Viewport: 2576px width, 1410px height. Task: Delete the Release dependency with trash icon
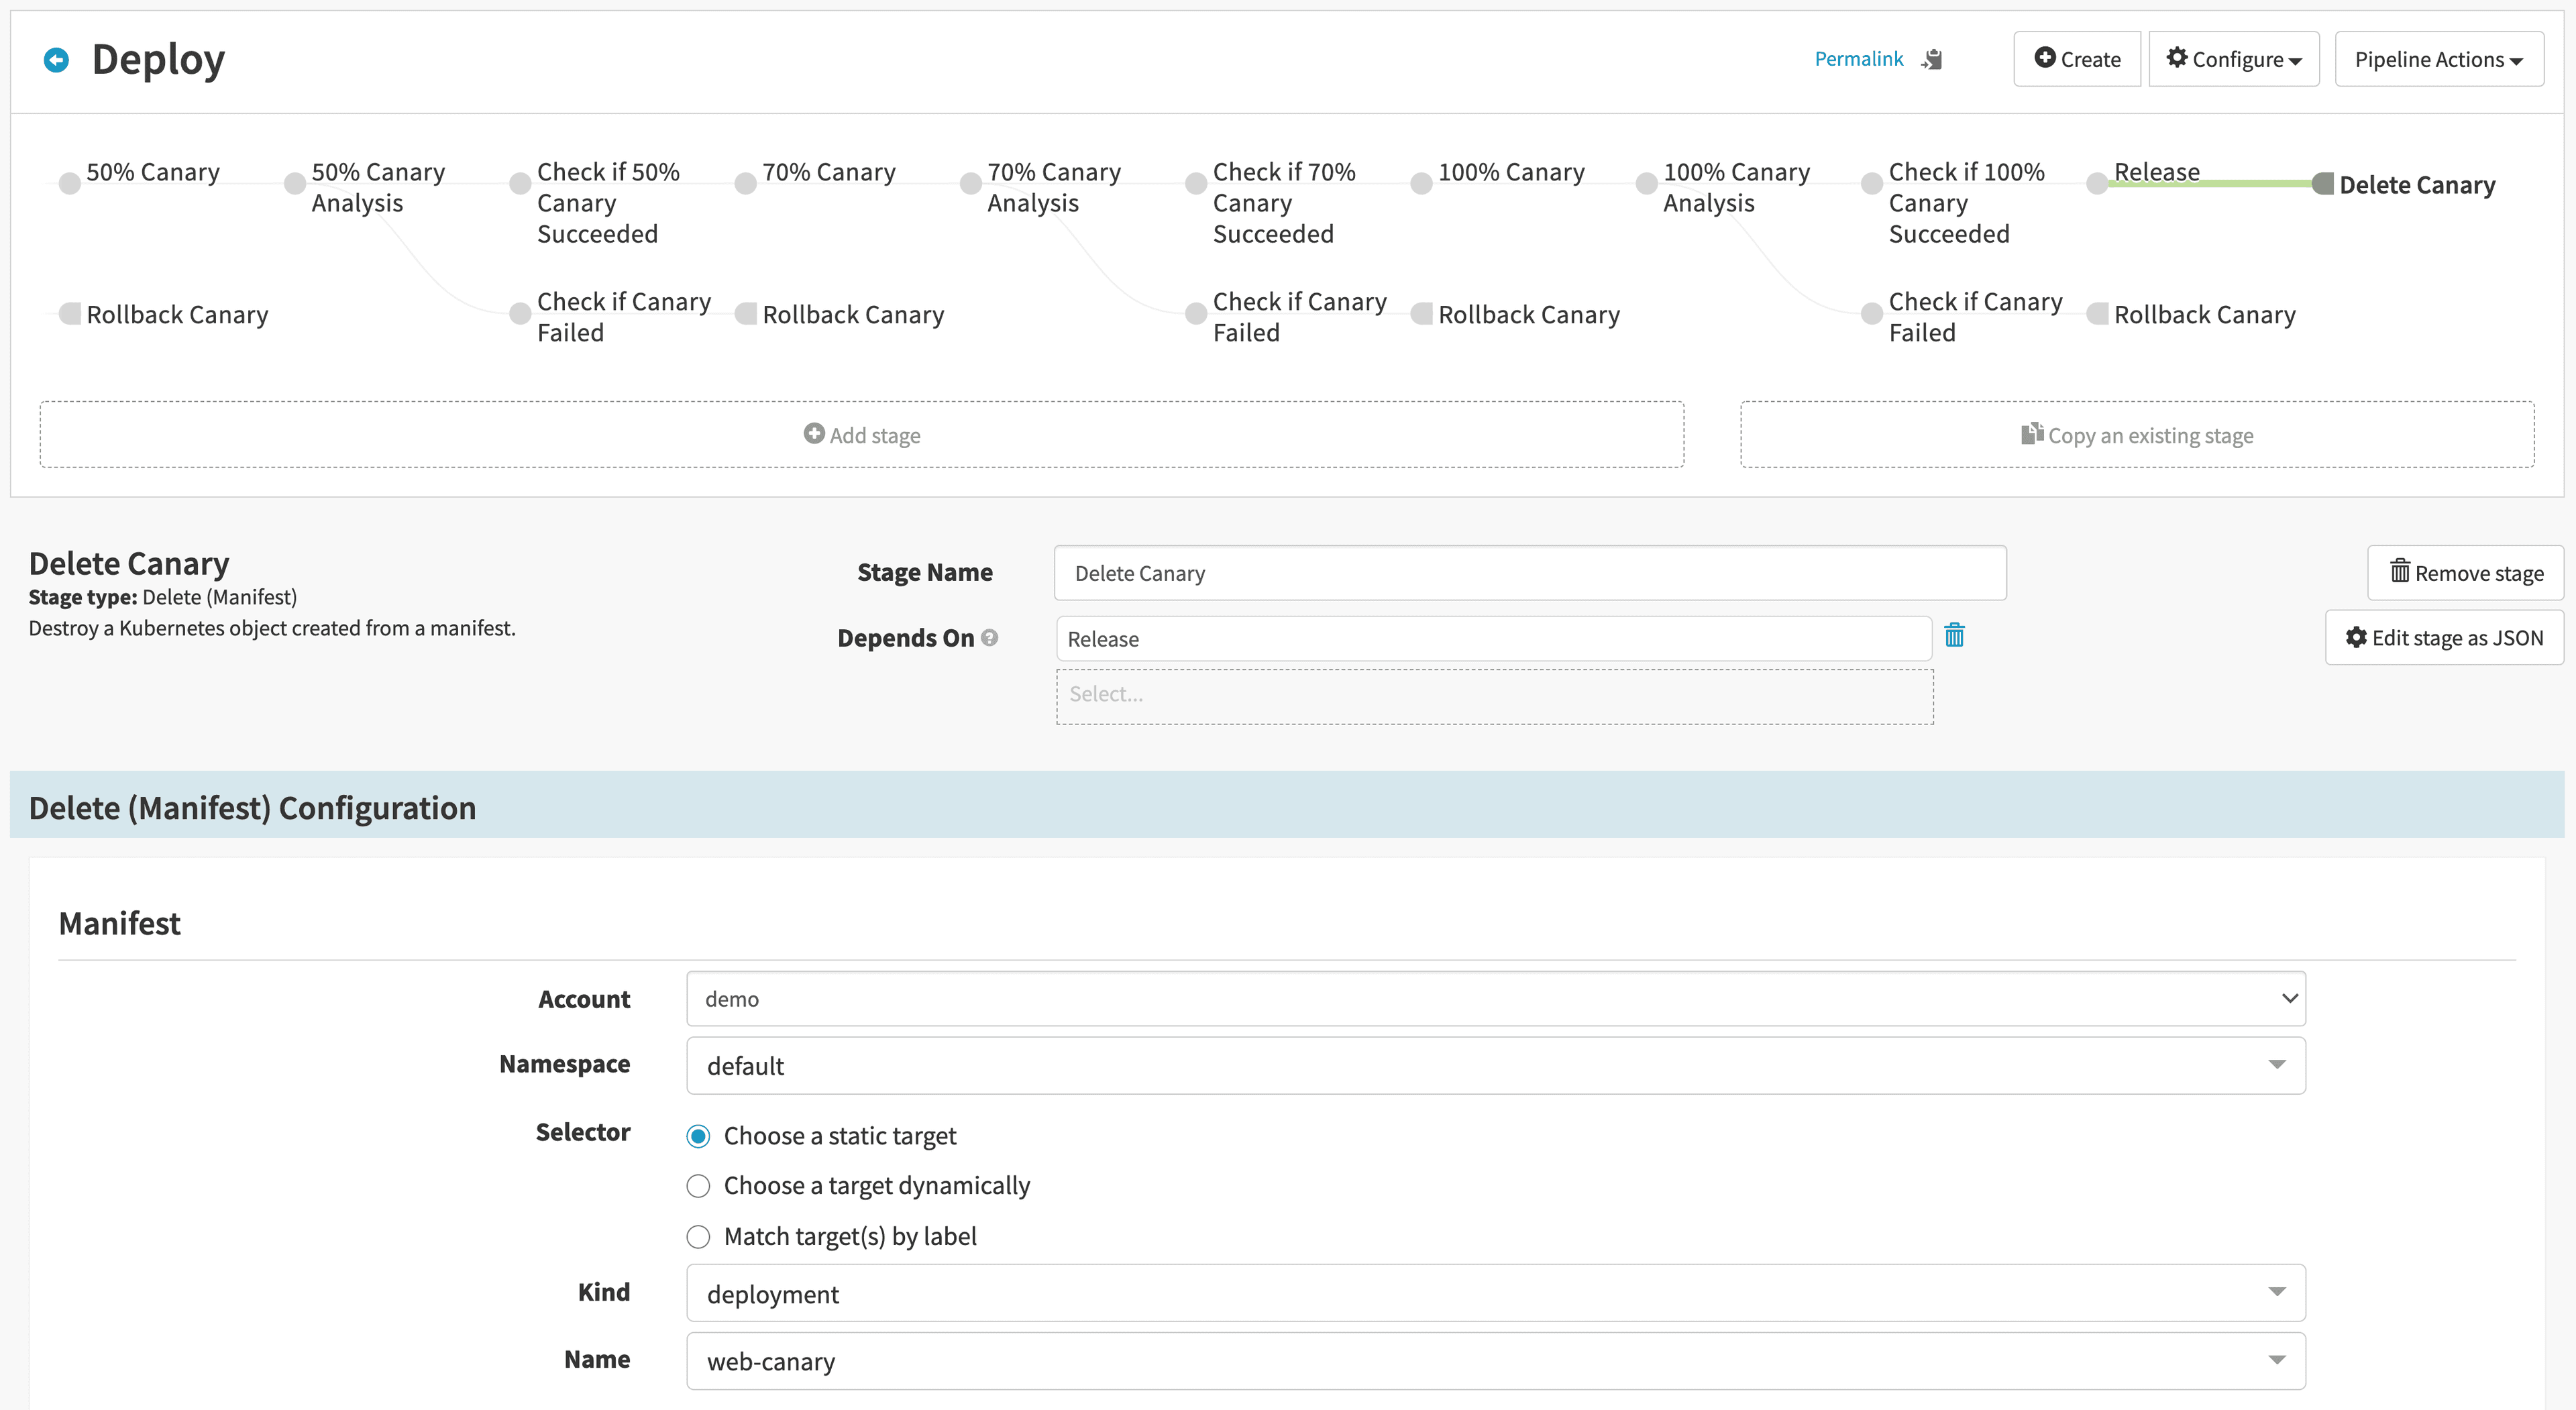pyautogui.click(x=1954, y=636)
